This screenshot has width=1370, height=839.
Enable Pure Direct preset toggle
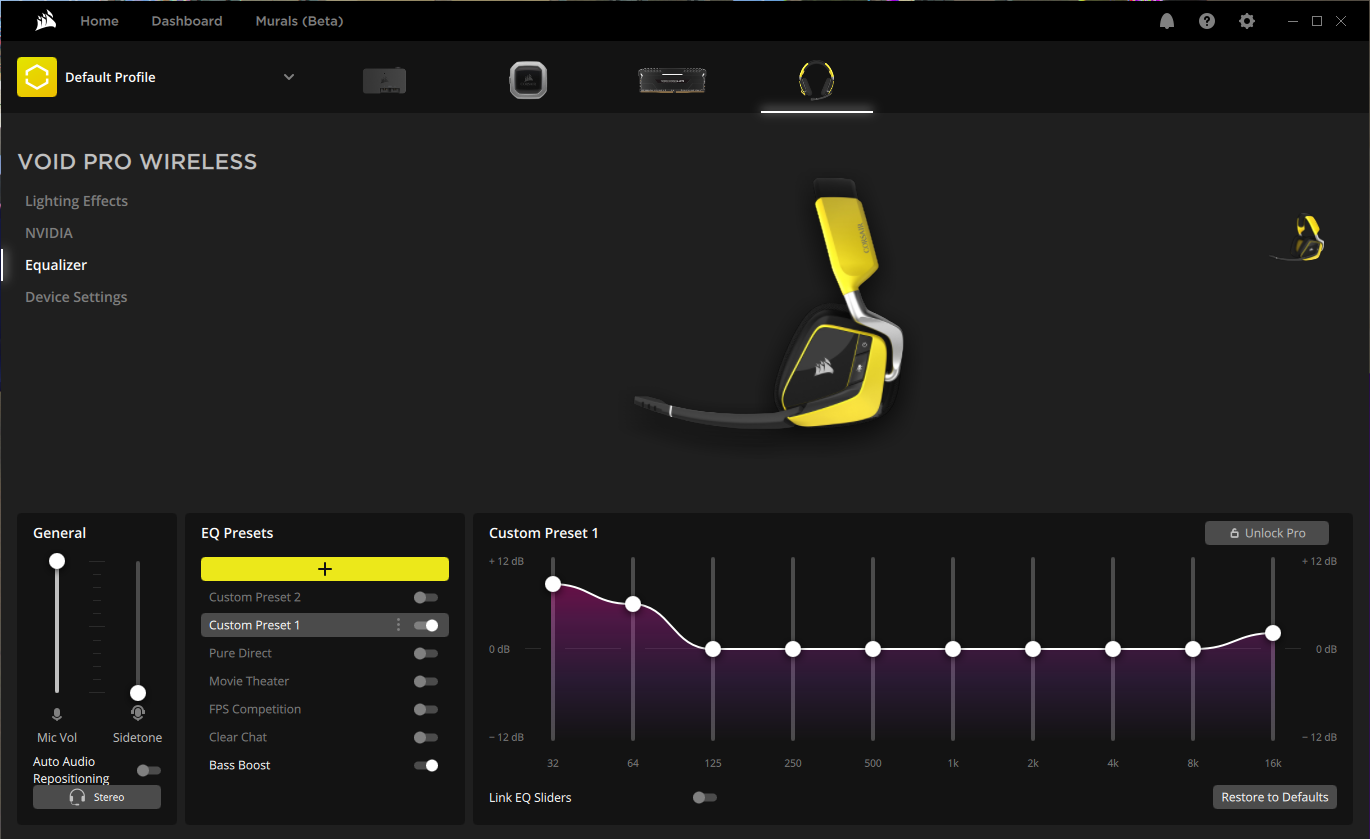[426, 653]
